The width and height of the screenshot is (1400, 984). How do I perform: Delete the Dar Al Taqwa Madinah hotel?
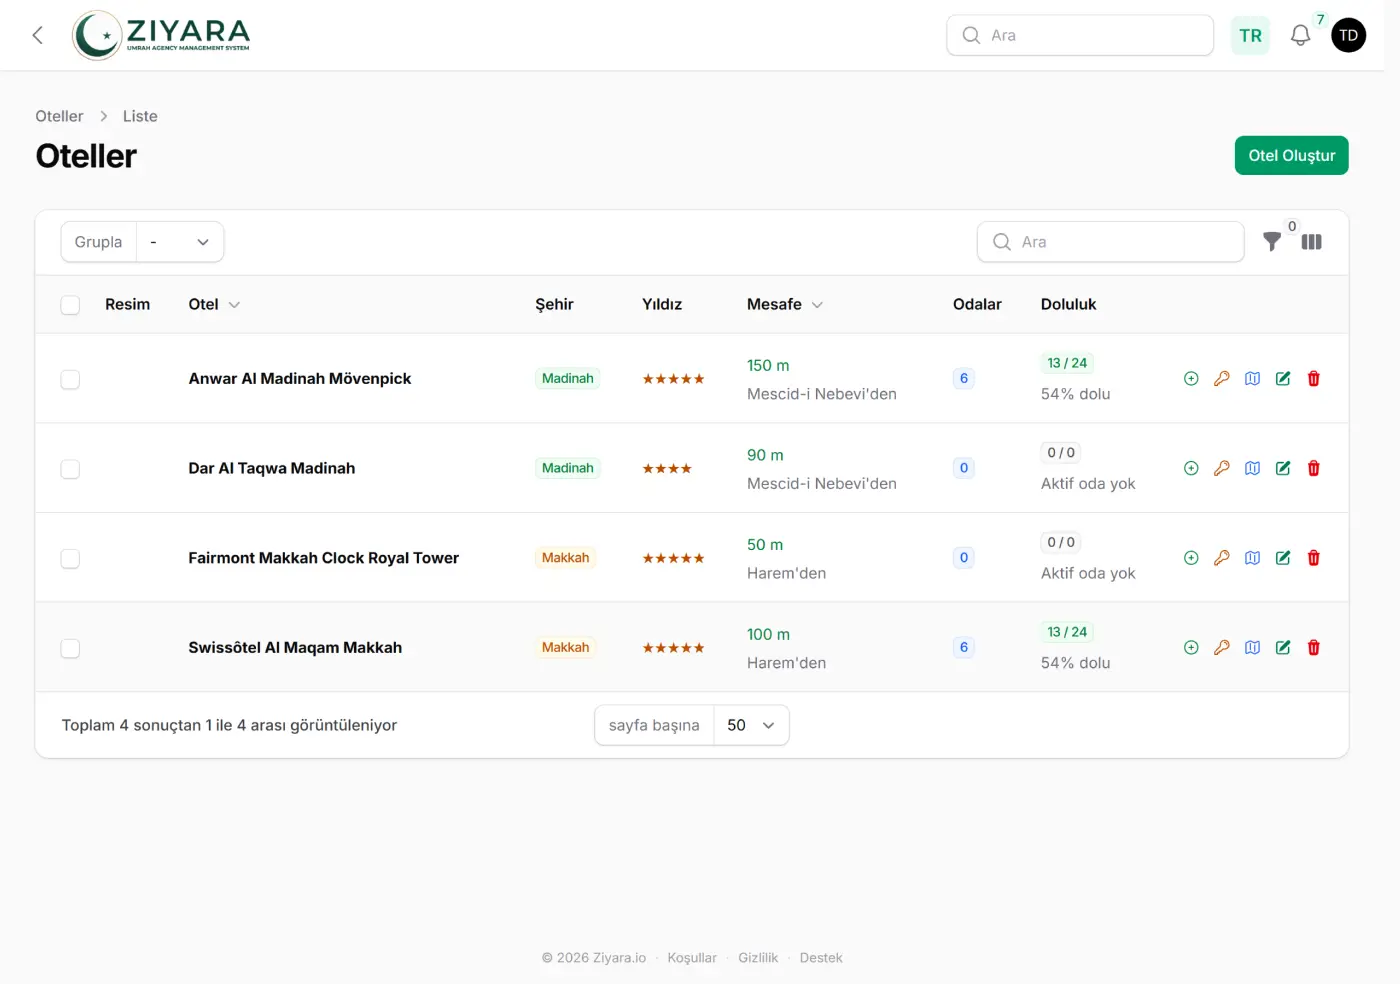[x=1314, y=468]
